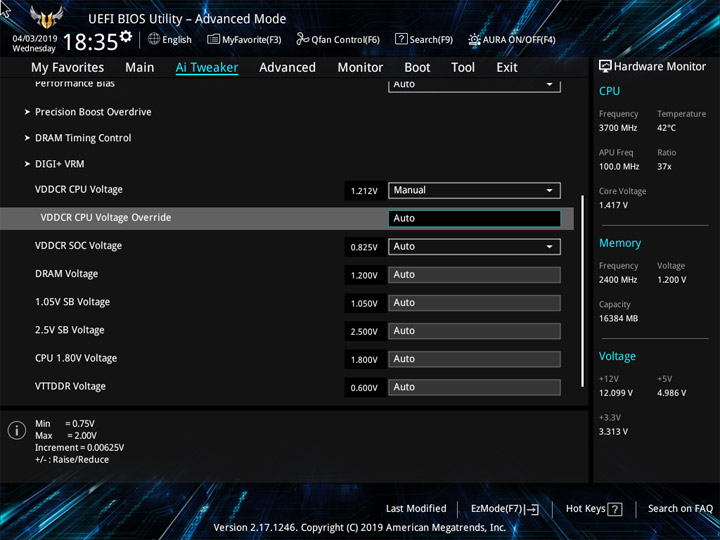Open MyFavorite(F3) list icon
Viewport: 720px width, 540px height.
click(x=213, y=39)
